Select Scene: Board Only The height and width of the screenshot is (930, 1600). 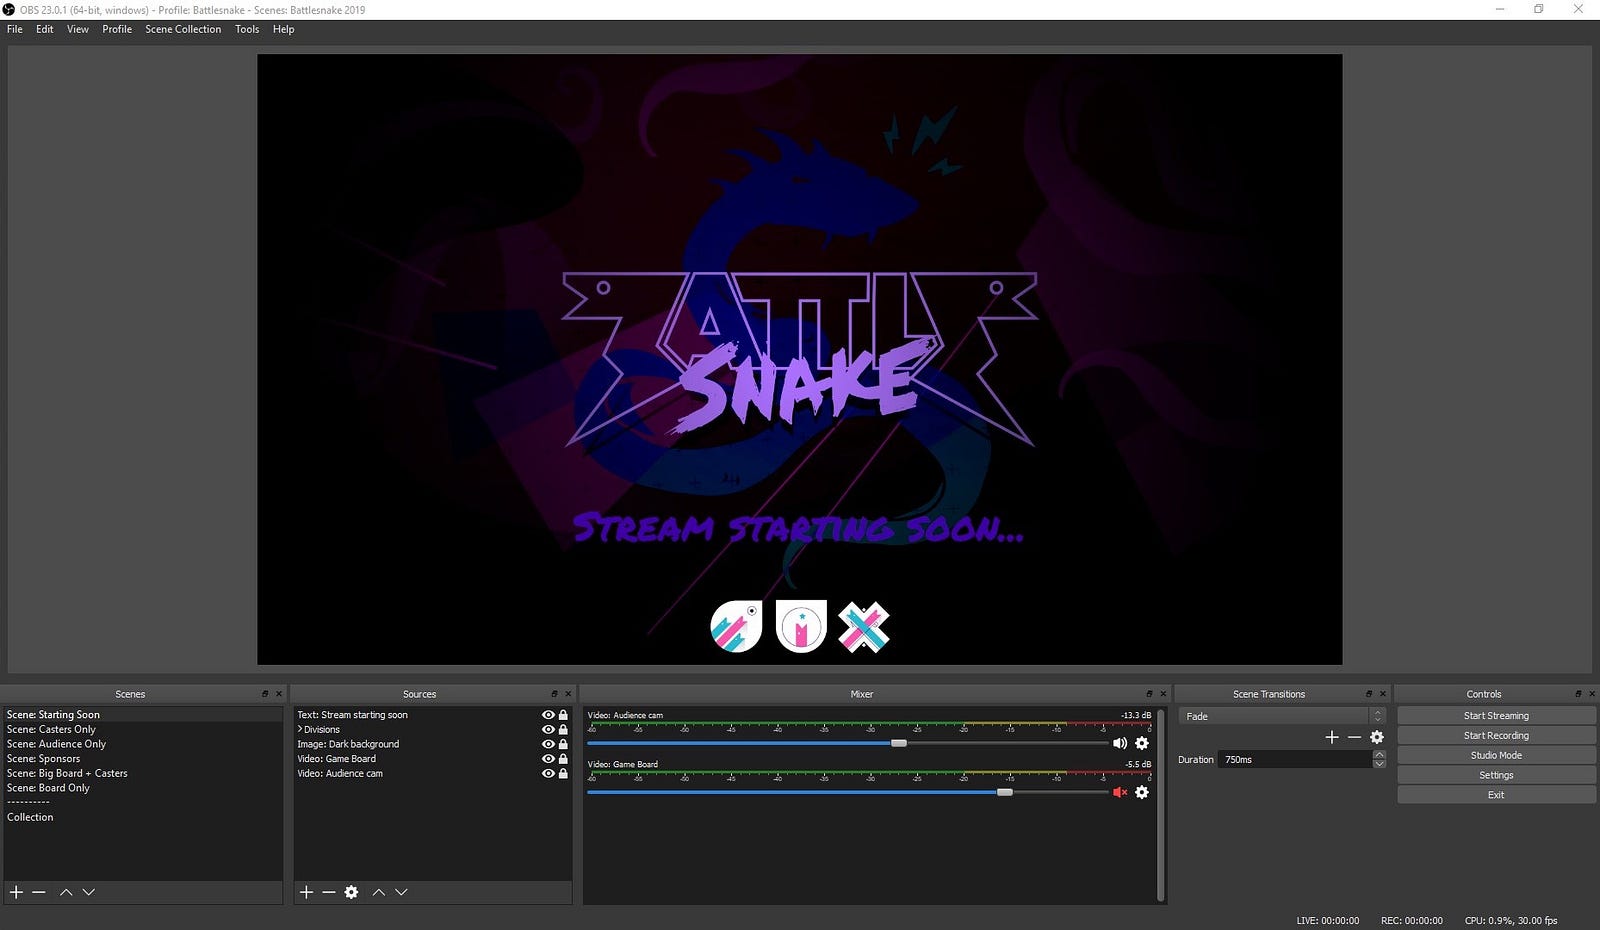pyautogui.click(x=143, y=788)
